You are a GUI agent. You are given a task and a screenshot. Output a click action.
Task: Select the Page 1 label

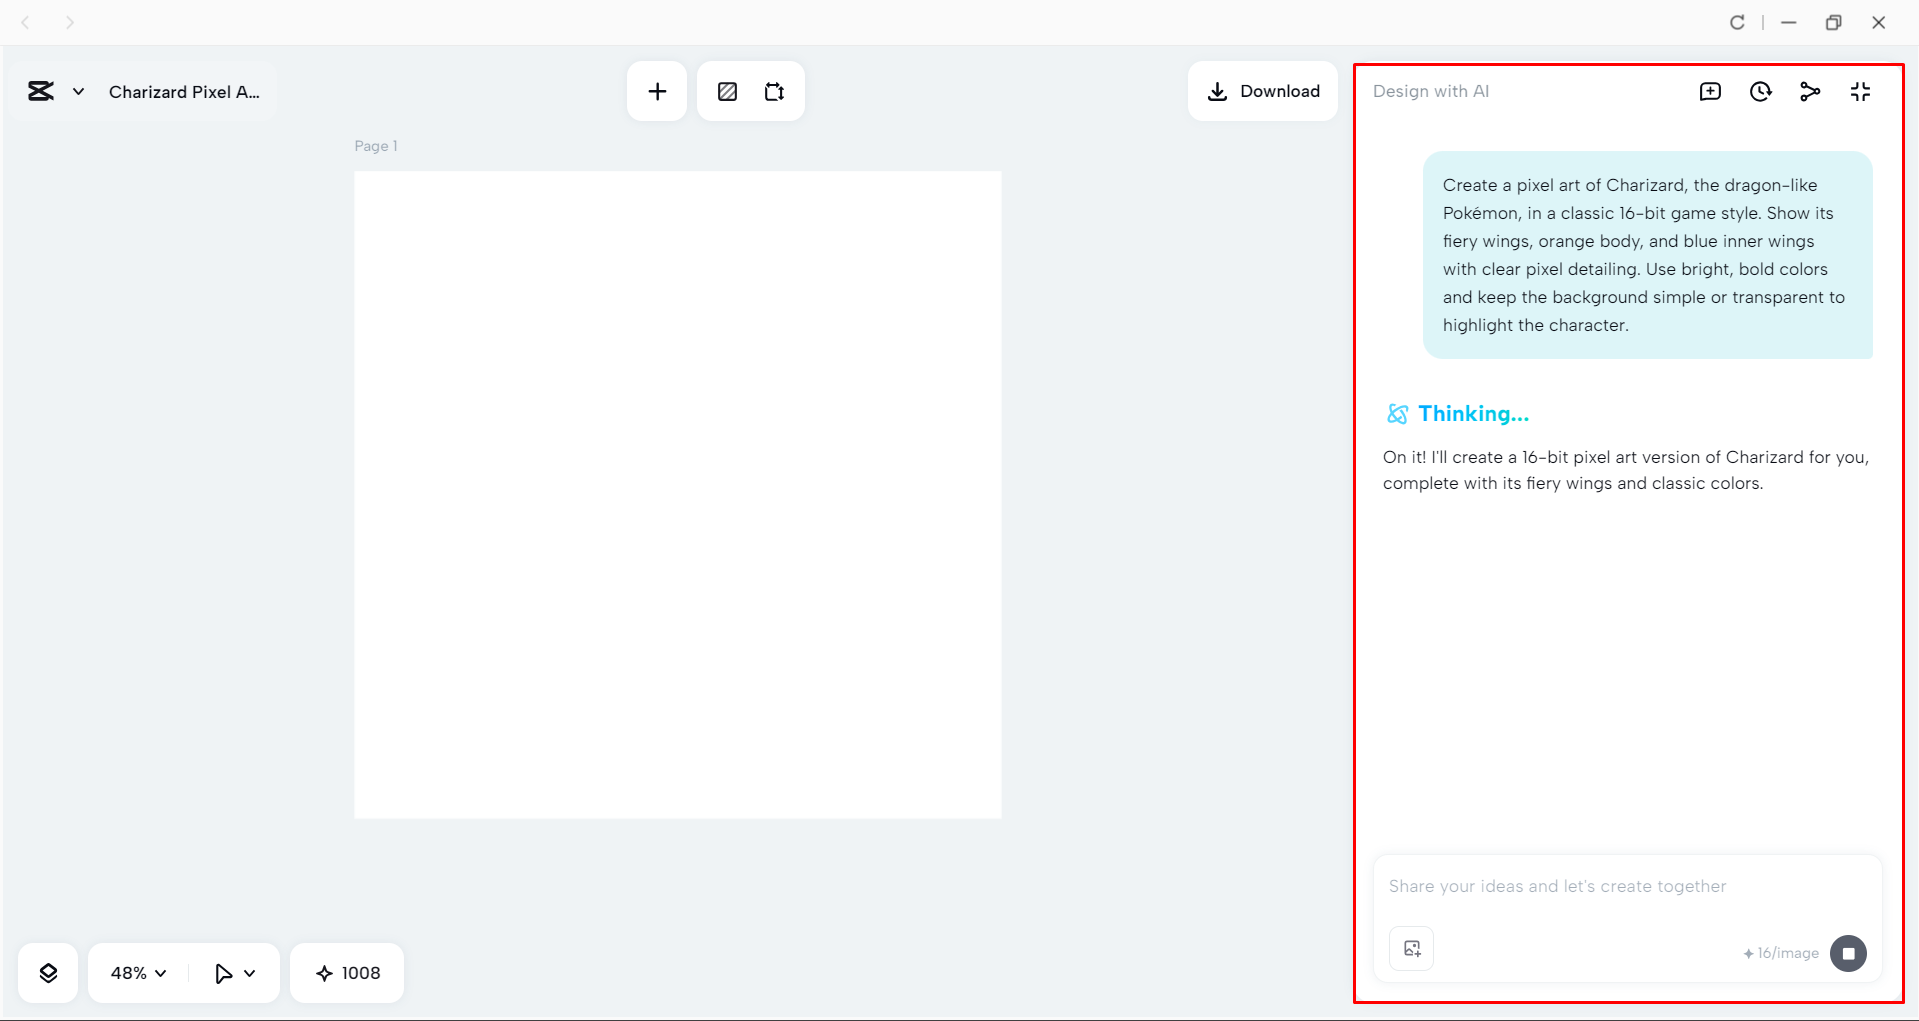pos(376,146)
